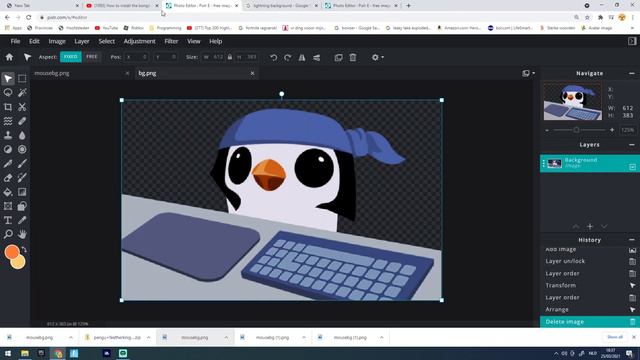Viewport: 640px width, 360px height.
Task: Close the bg.png document tab
Action: [252, 73]
